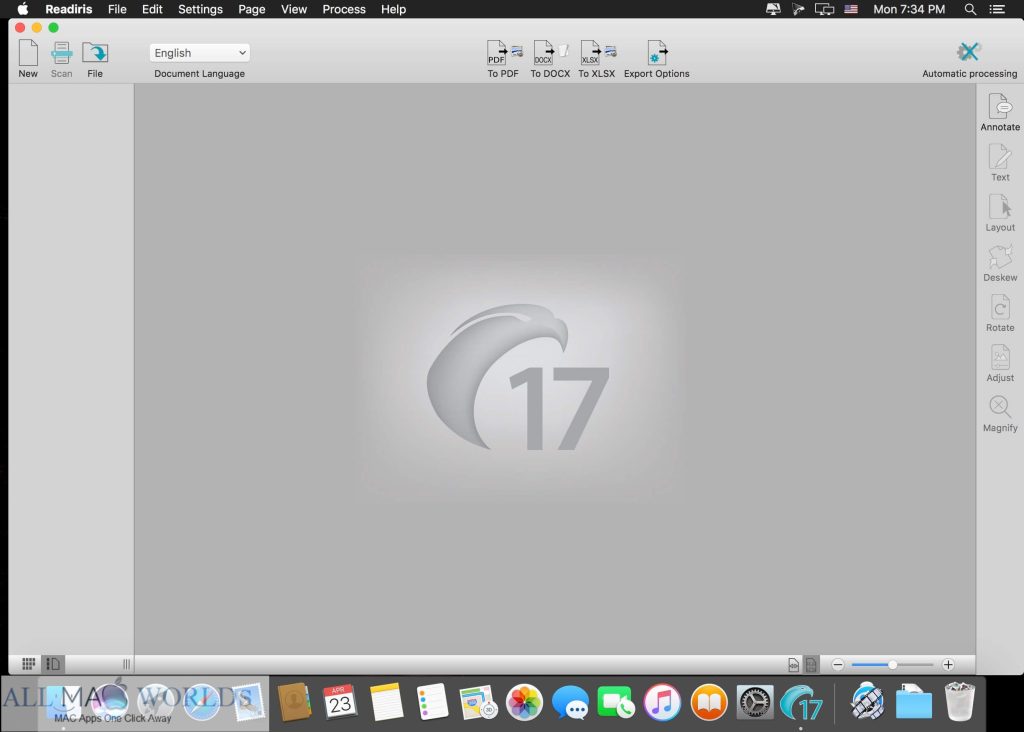Open Spotlight search in menu bar
The height and width of the screenshot is (732, 1024).
click(970, 9)
